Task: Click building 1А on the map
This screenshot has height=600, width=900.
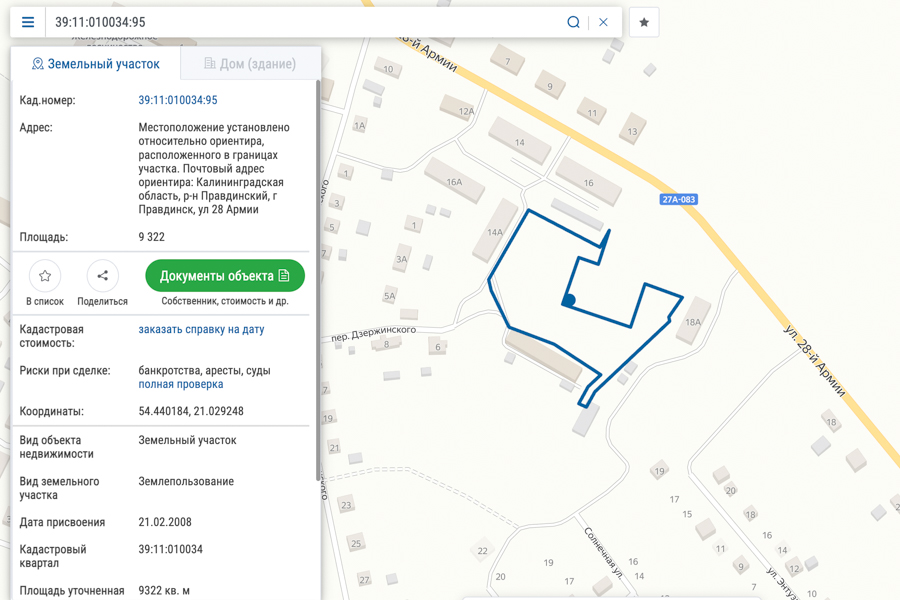Action: (359, 125)
